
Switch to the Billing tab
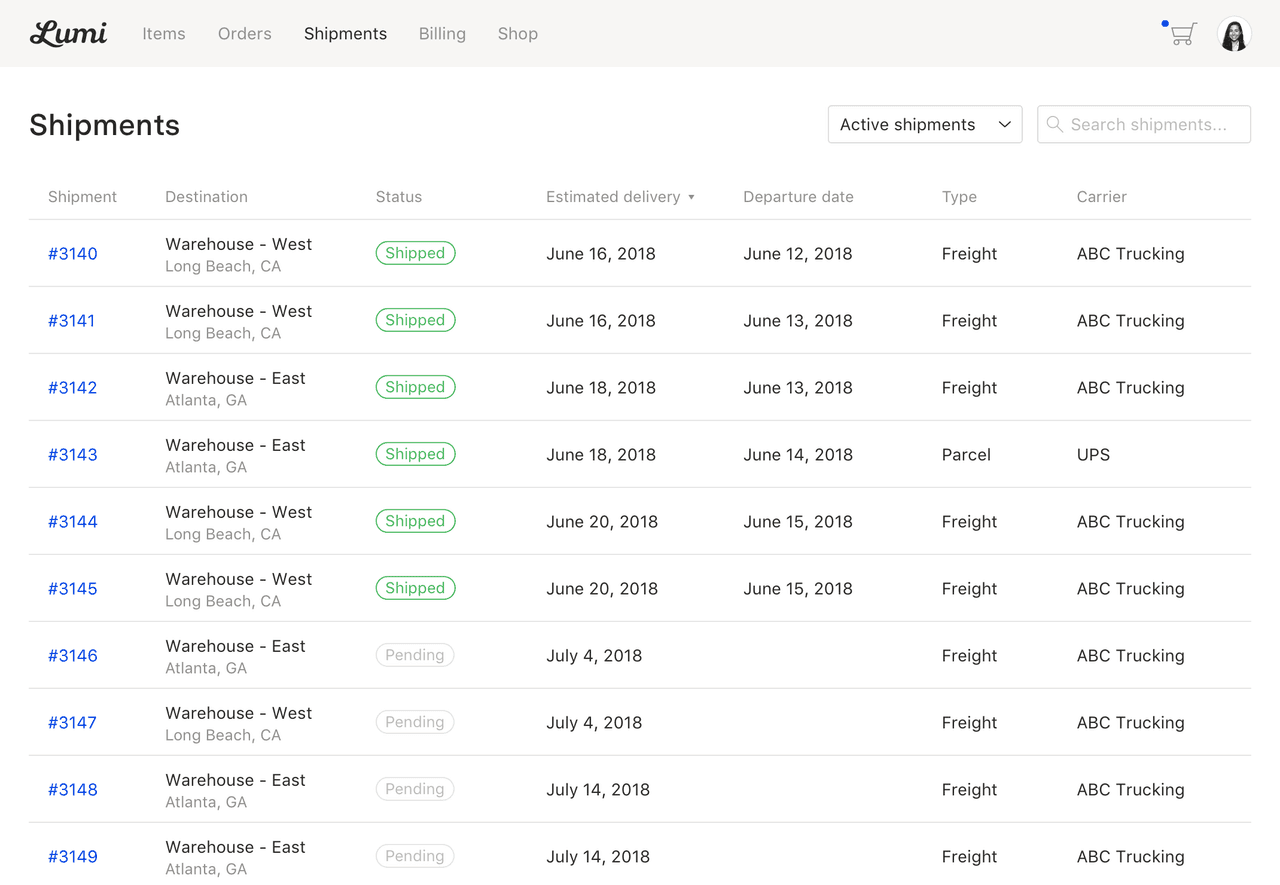pos(442,34)
